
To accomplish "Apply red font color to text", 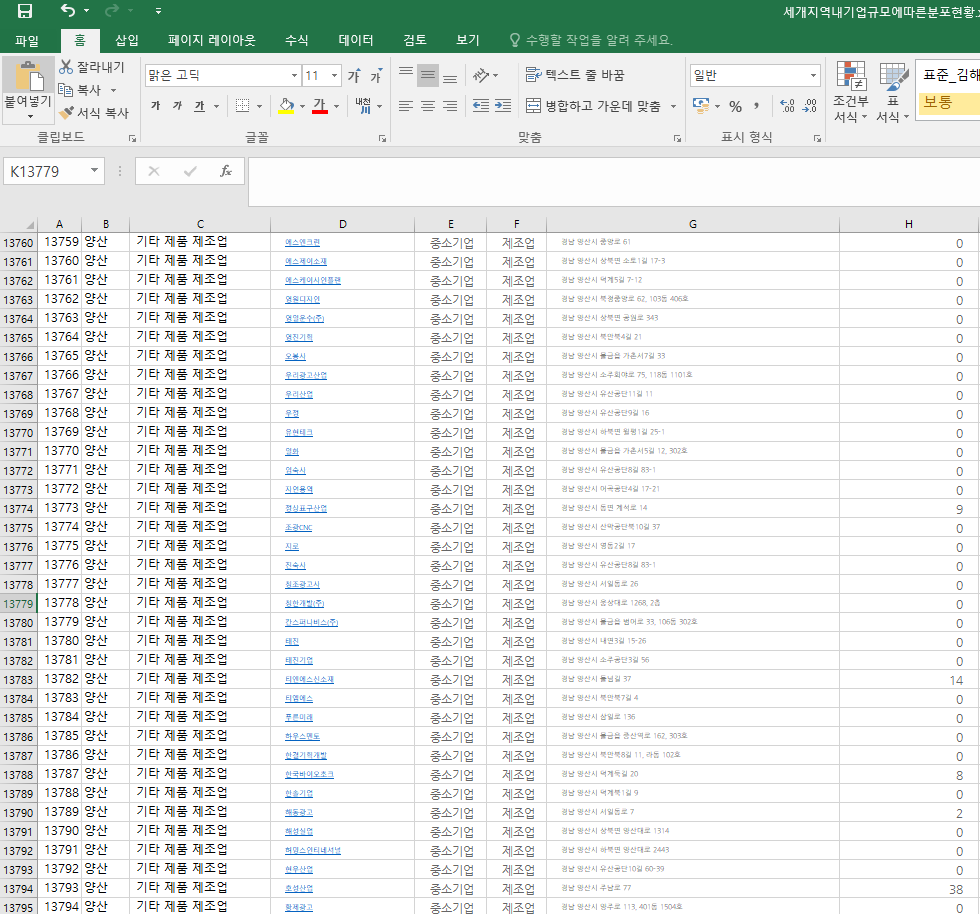I will click(319, 106).
